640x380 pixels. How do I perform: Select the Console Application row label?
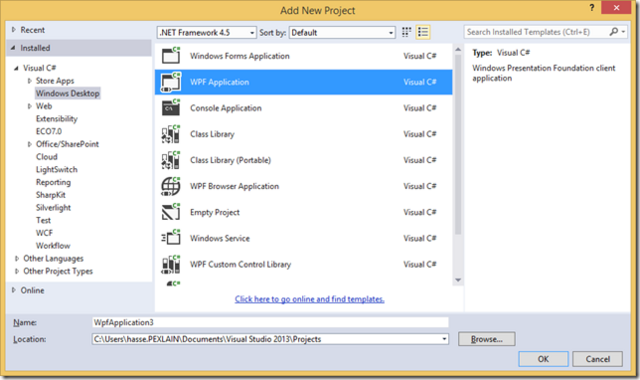pyautogui.click(x=226, y=108)
